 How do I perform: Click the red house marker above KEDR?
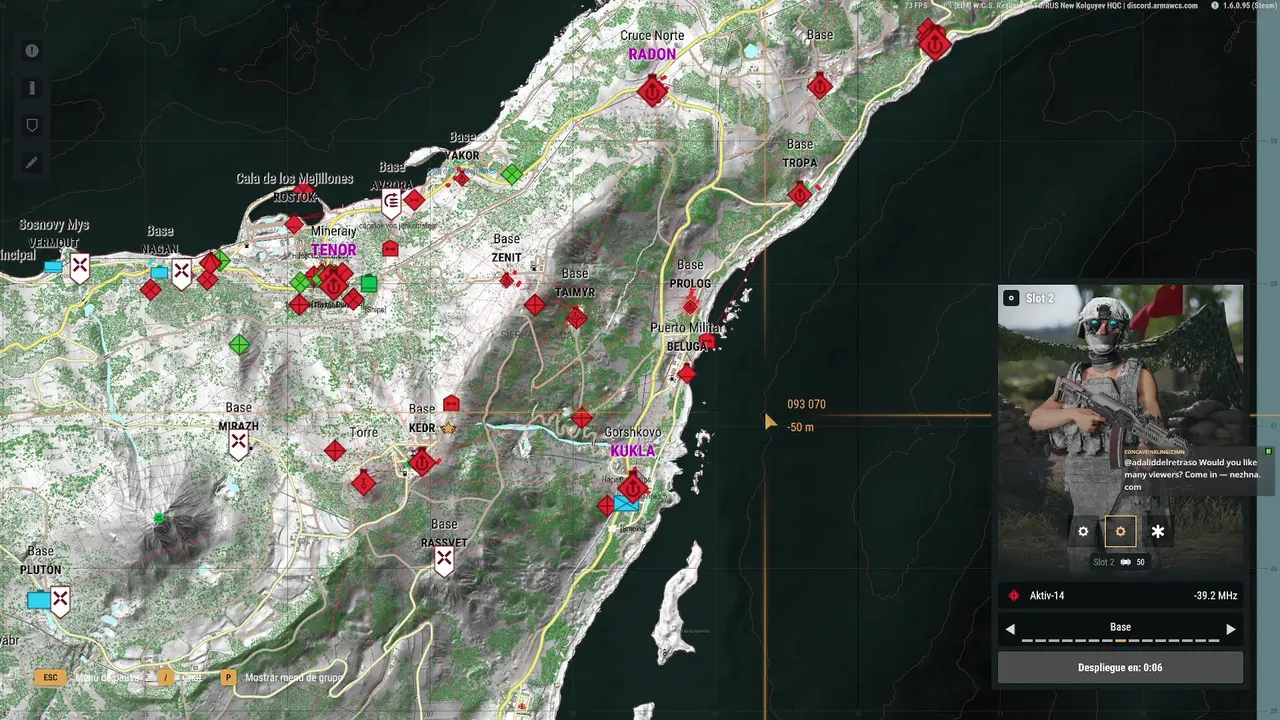click(451, 403)
